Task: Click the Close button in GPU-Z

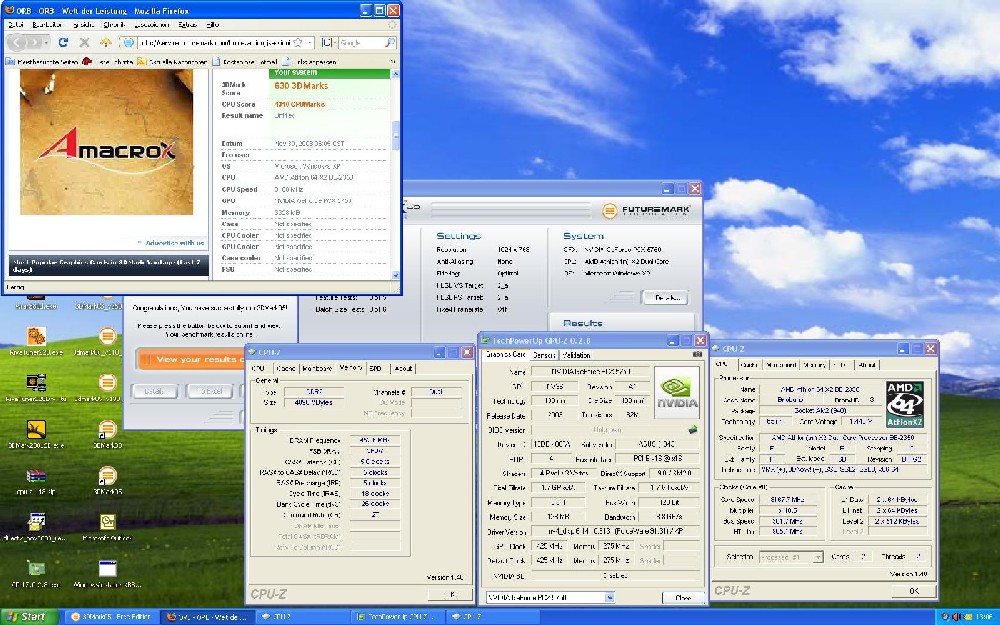Action: [x=683, y=598]
